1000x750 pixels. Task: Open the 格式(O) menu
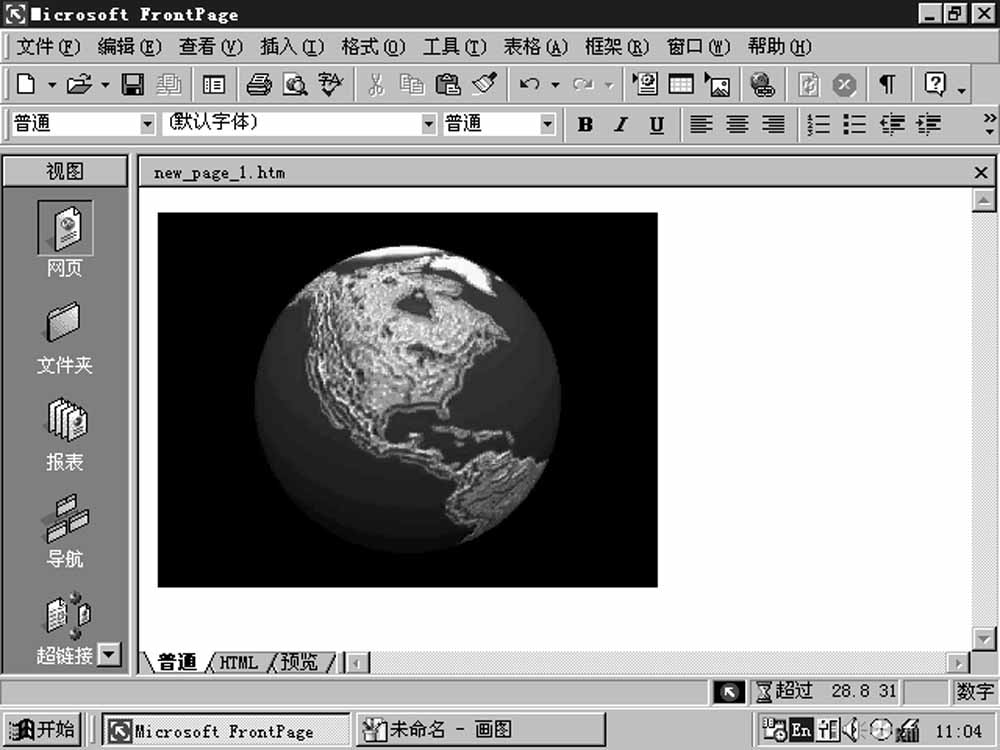373,47
